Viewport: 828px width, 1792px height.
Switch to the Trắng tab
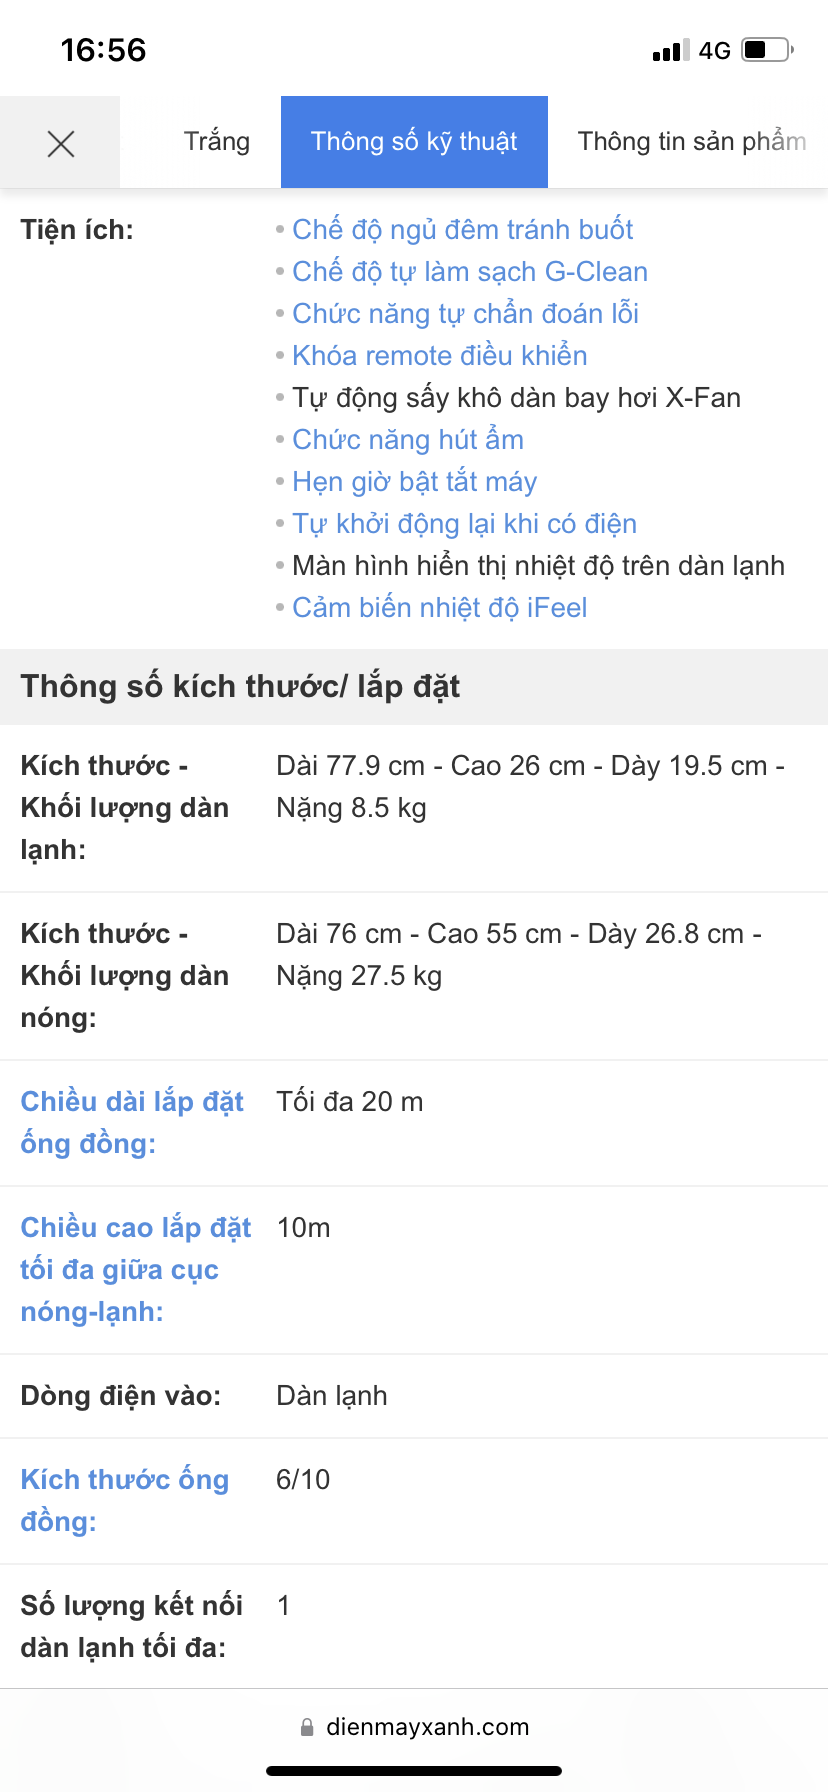(216, 142)
